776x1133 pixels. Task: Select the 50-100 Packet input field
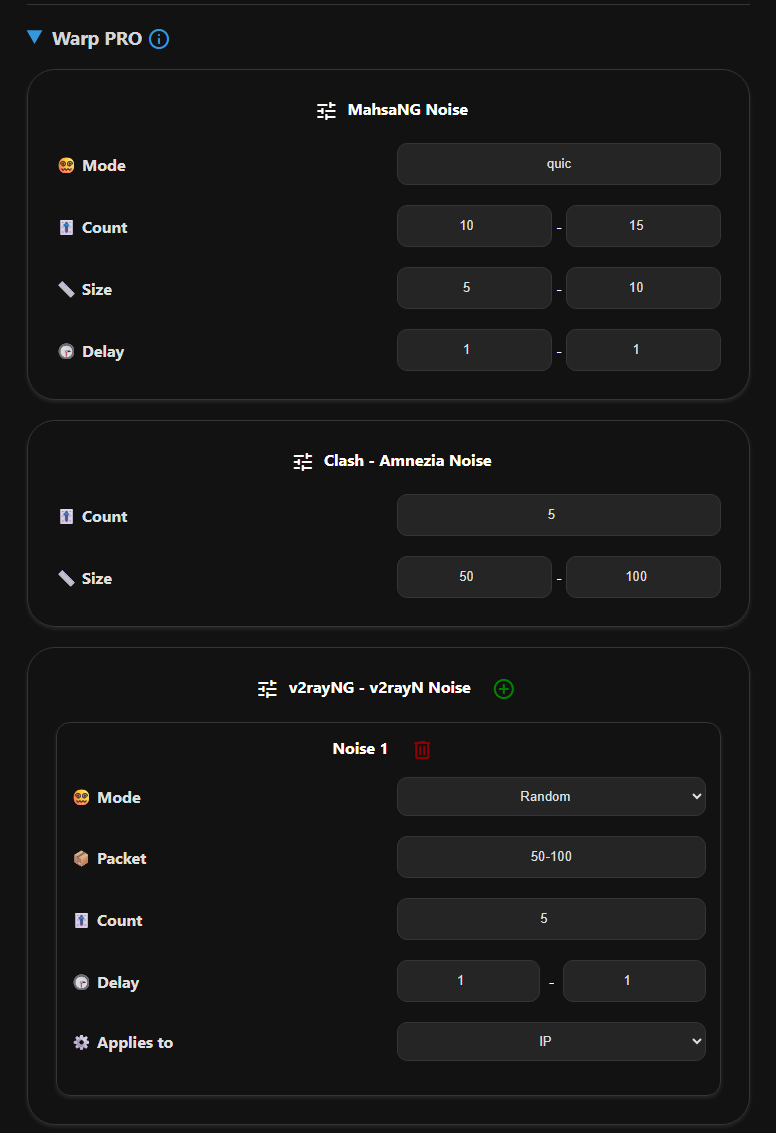pos(551,857)
